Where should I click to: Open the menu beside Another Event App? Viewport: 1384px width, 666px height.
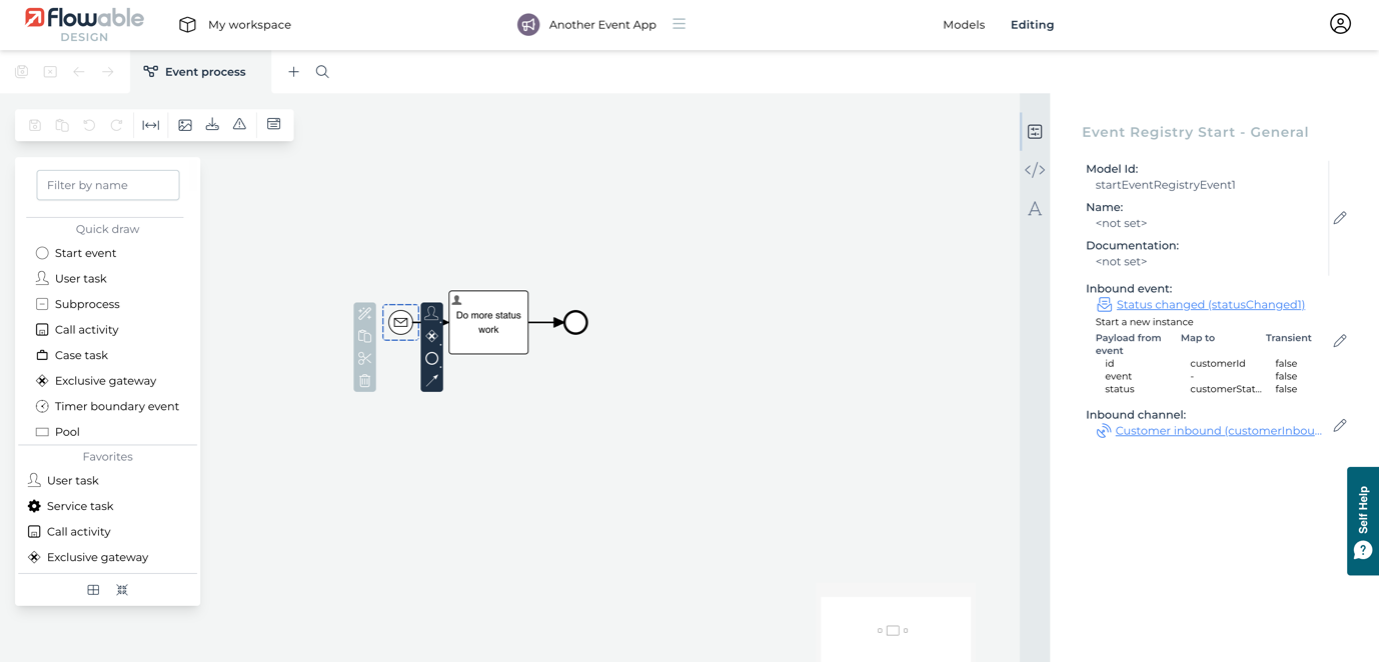point(679,24)
